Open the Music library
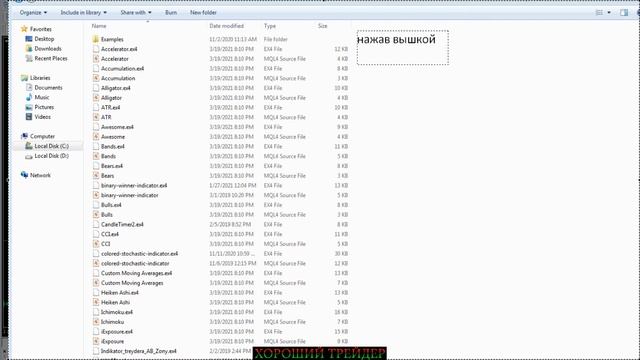Screen dimensions: 640x360 (42, 97)
